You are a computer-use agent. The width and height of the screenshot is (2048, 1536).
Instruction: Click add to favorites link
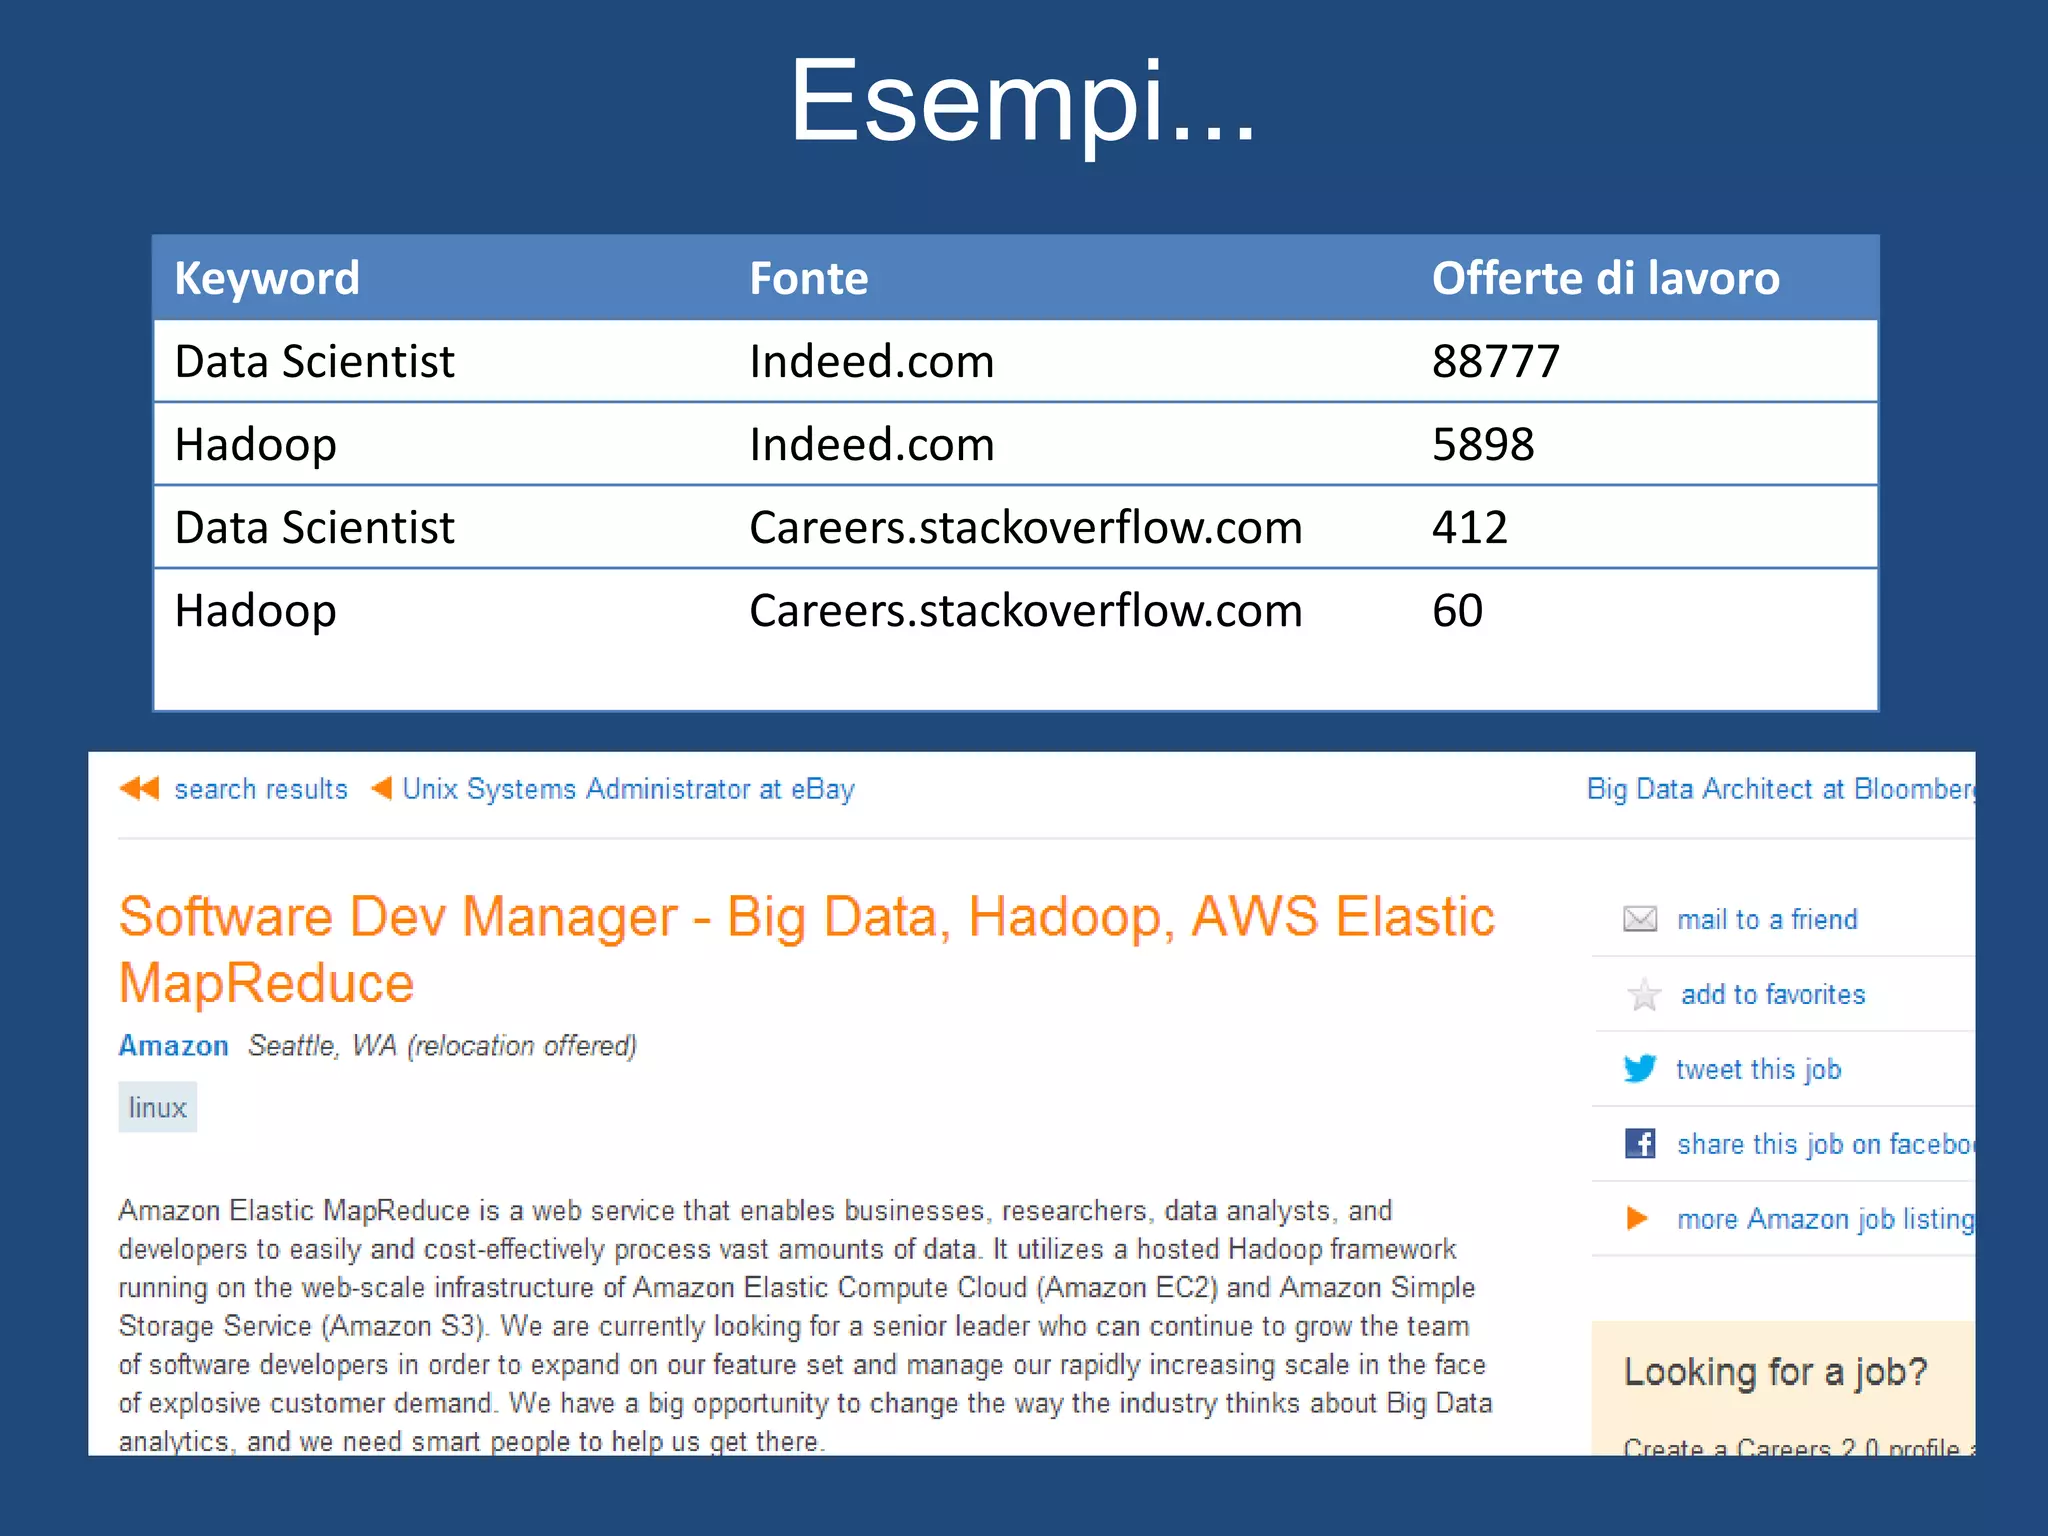[1773, 994]
